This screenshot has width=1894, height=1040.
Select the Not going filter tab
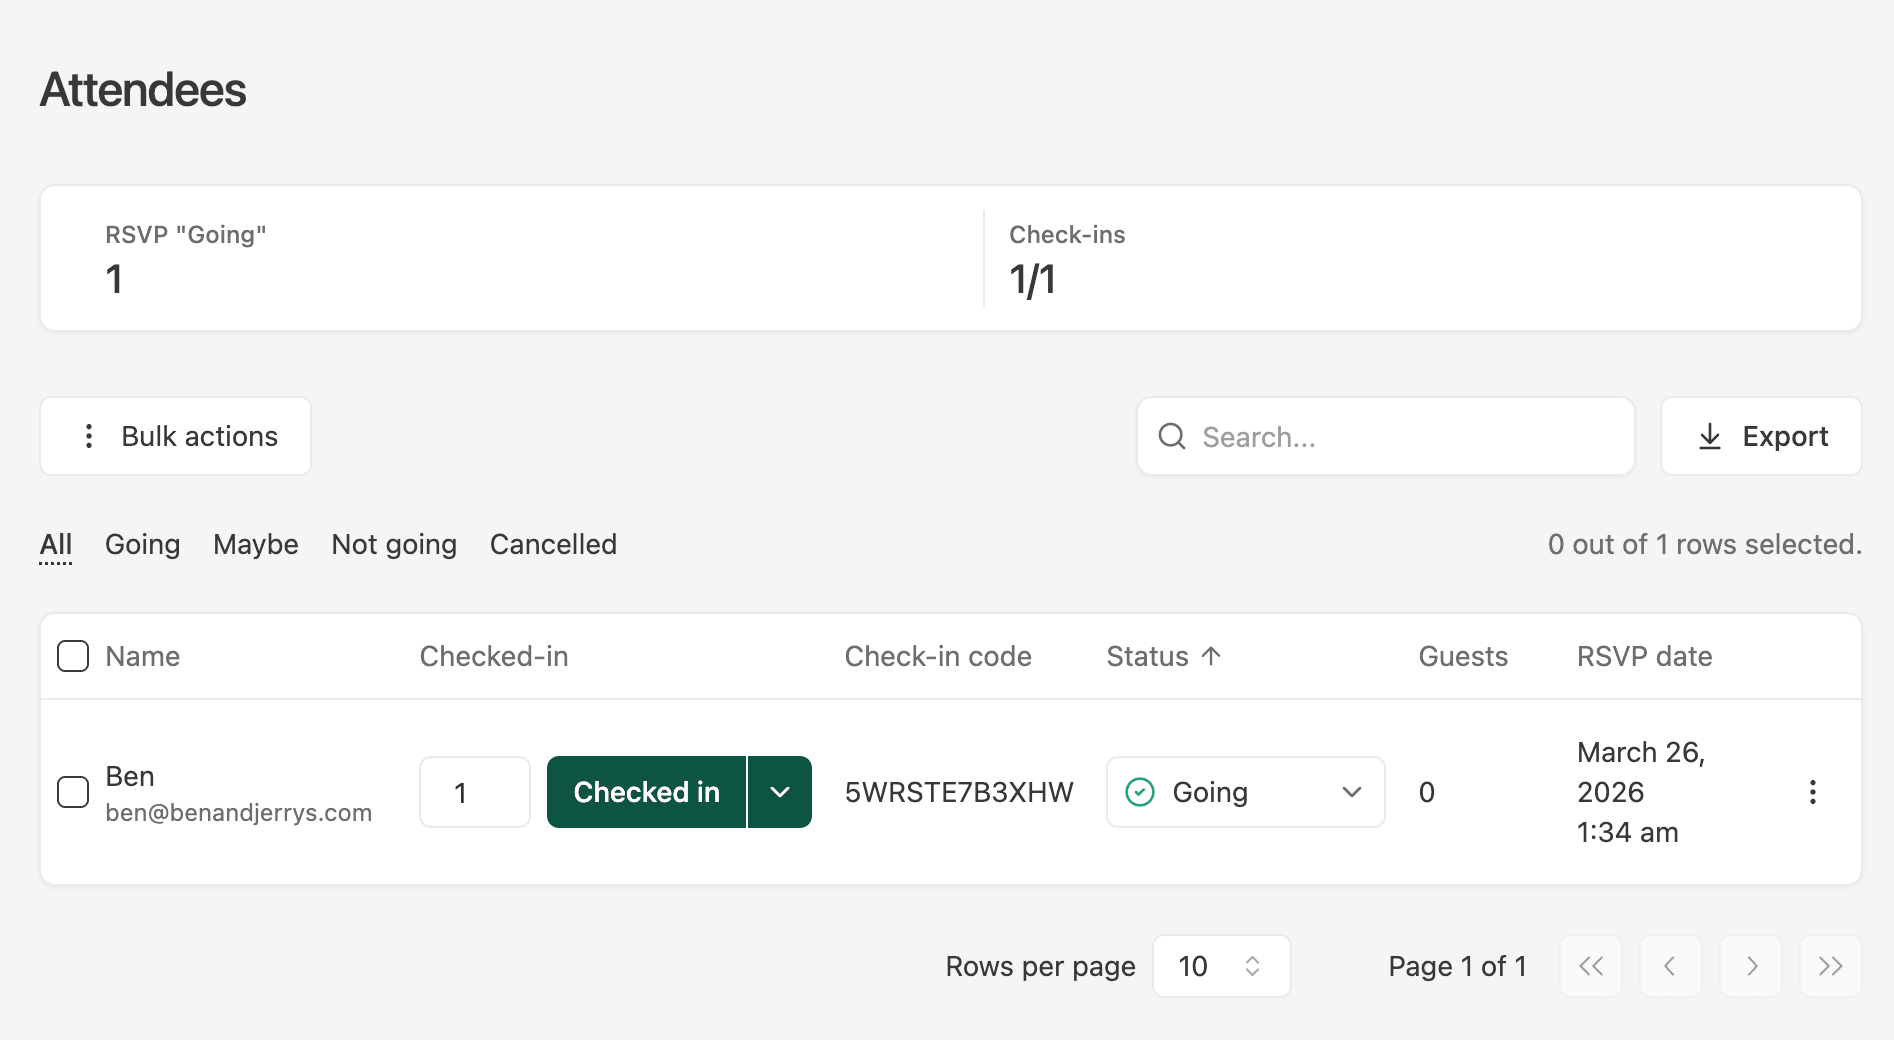pyautogui.click(x=394, y=544)
